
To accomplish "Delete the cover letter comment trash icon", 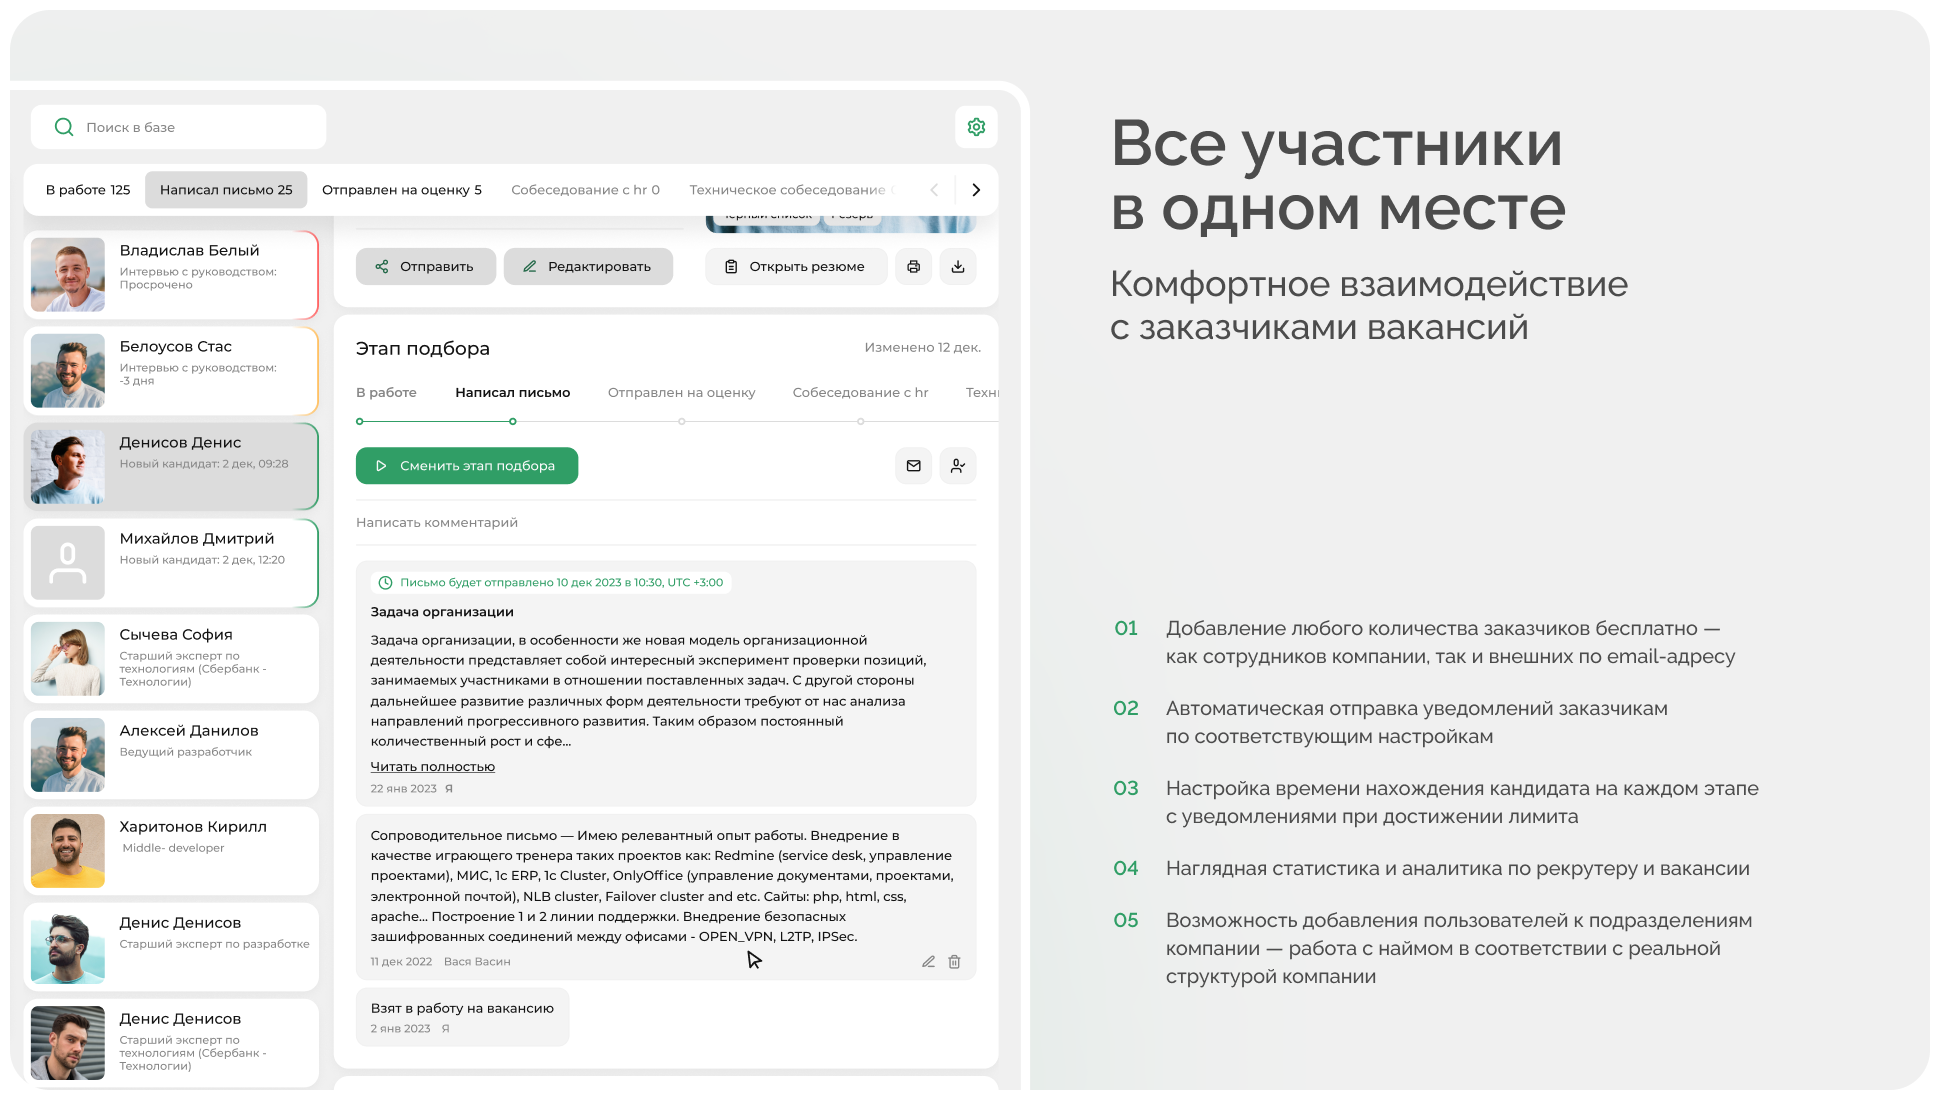I will click(x=954, y=962).
